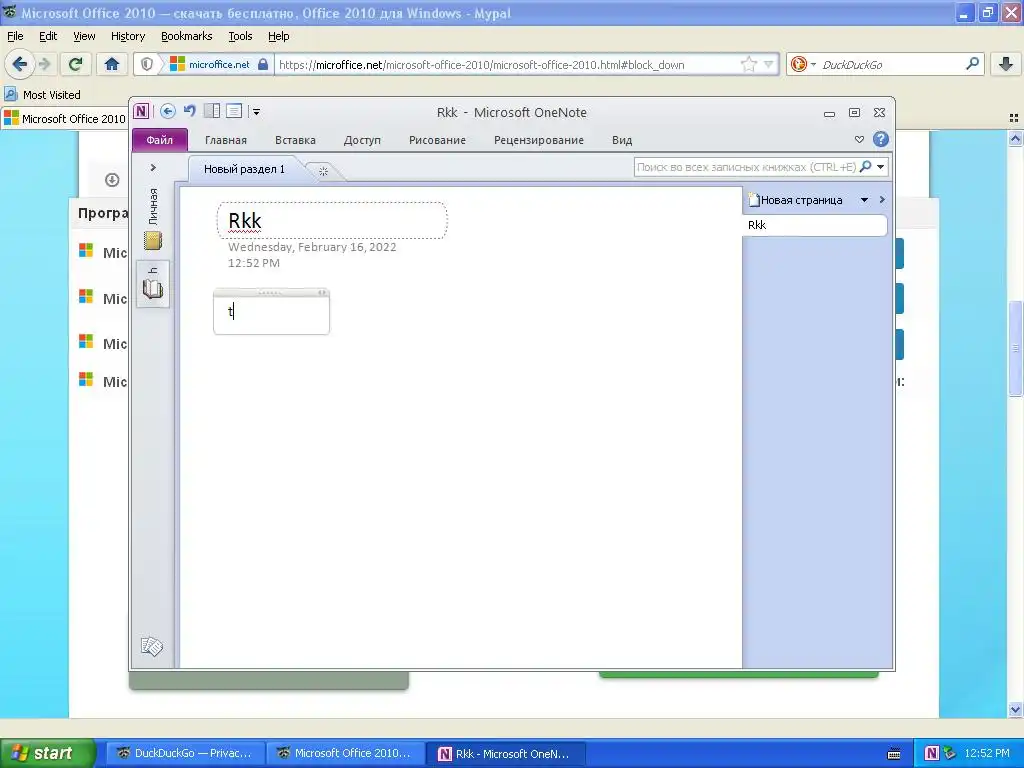Click the microffice.net site identity label
The width and height of the screenshot is (1024, 768).
(x=219, y=64)
